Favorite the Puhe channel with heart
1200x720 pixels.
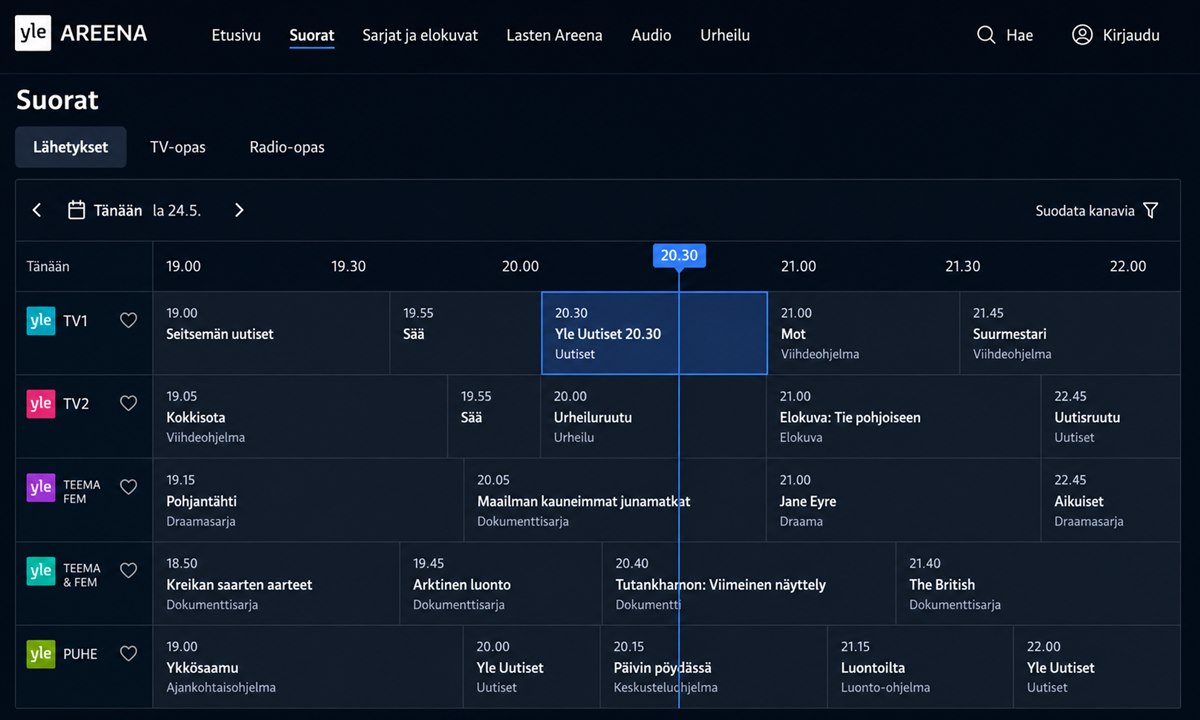coord(128,653)
